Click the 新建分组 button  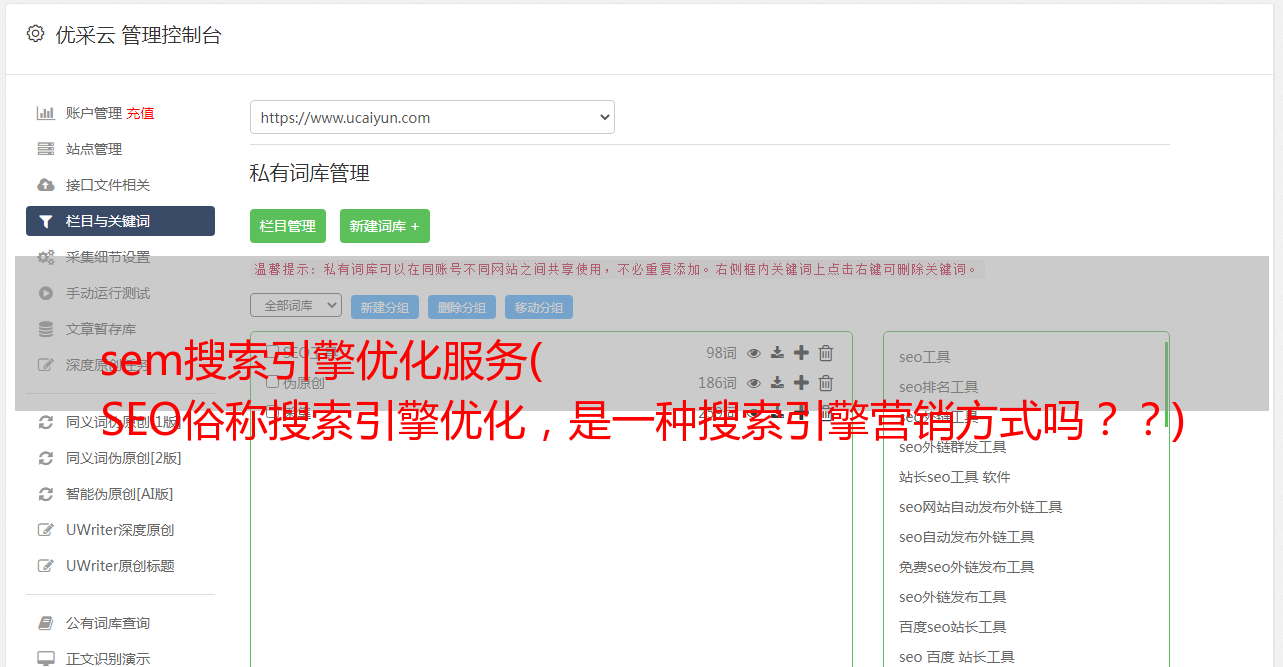pyautogui.click(x=385, y=307)
